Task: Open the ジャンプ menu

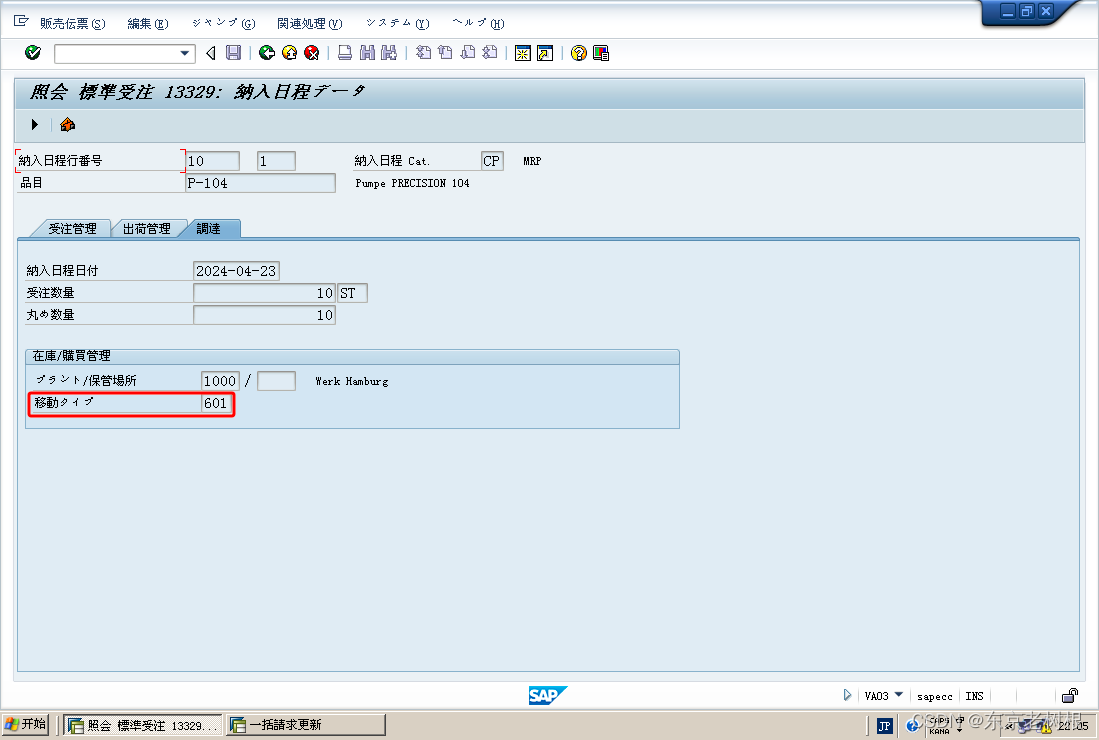Action: click(224, 24)
